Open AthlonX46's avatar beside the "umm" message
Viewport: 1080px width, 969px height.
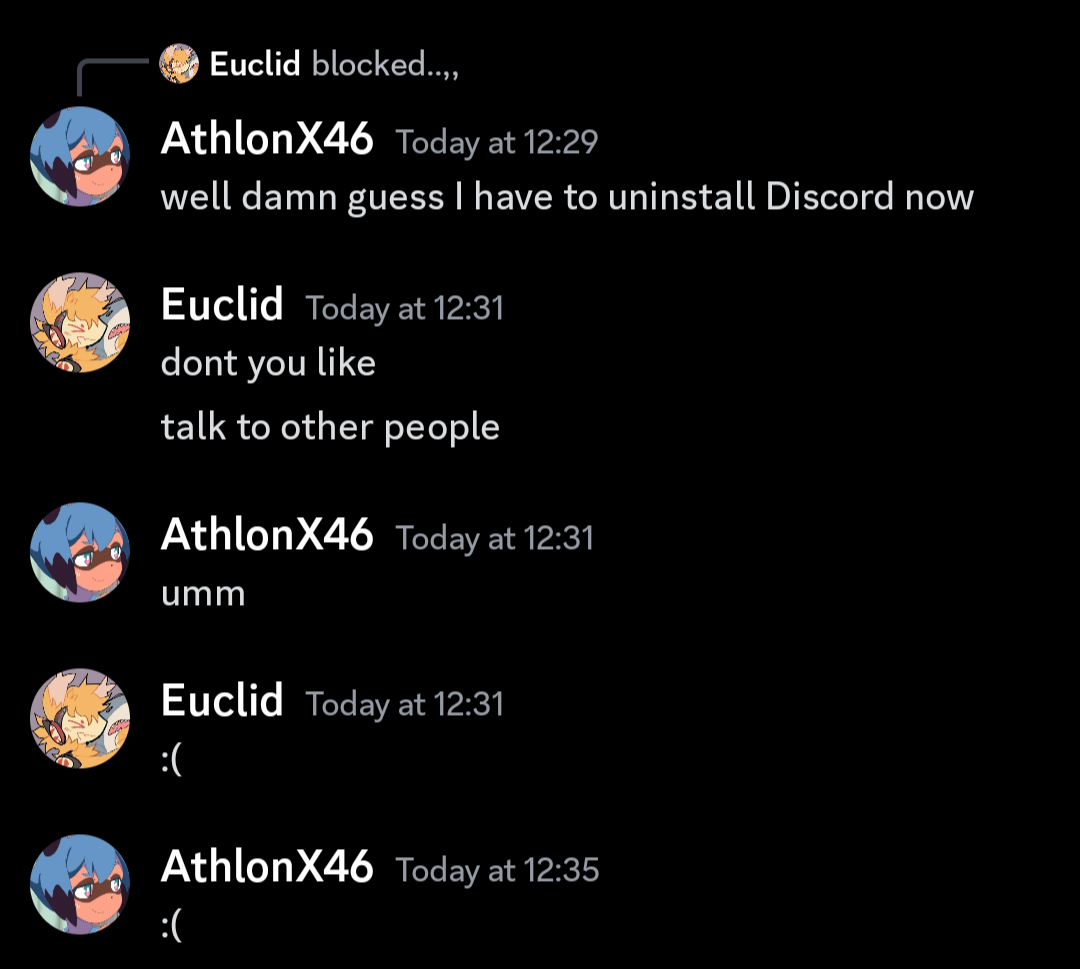tap(80, 552)
